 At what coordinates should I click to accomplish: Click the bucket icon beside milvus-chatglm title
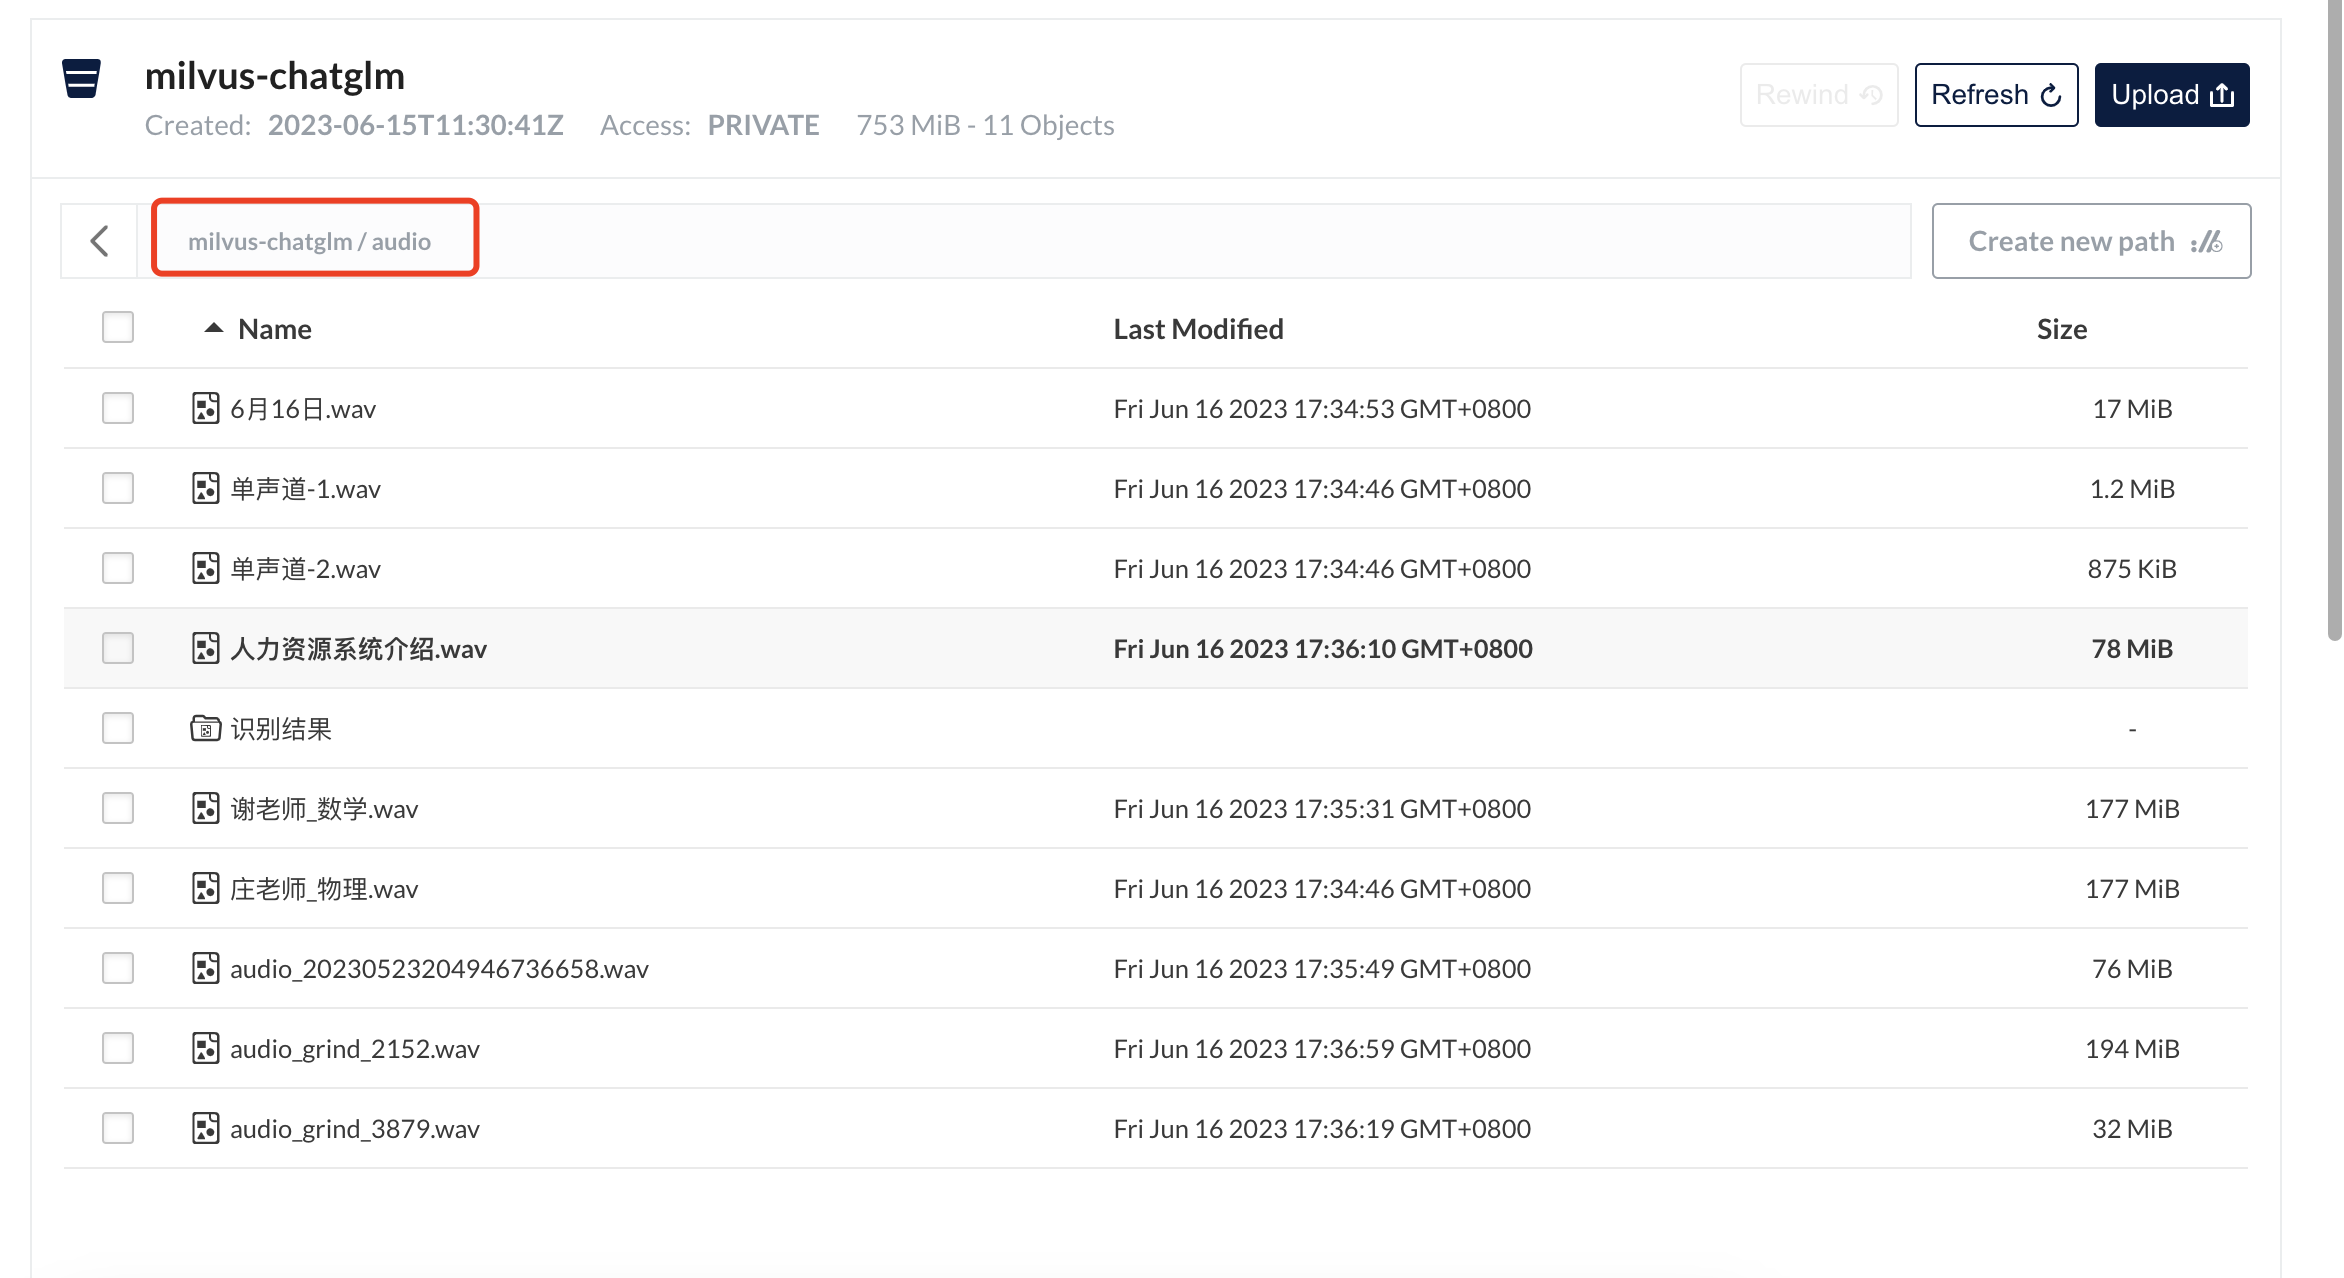tap(81, 78)
